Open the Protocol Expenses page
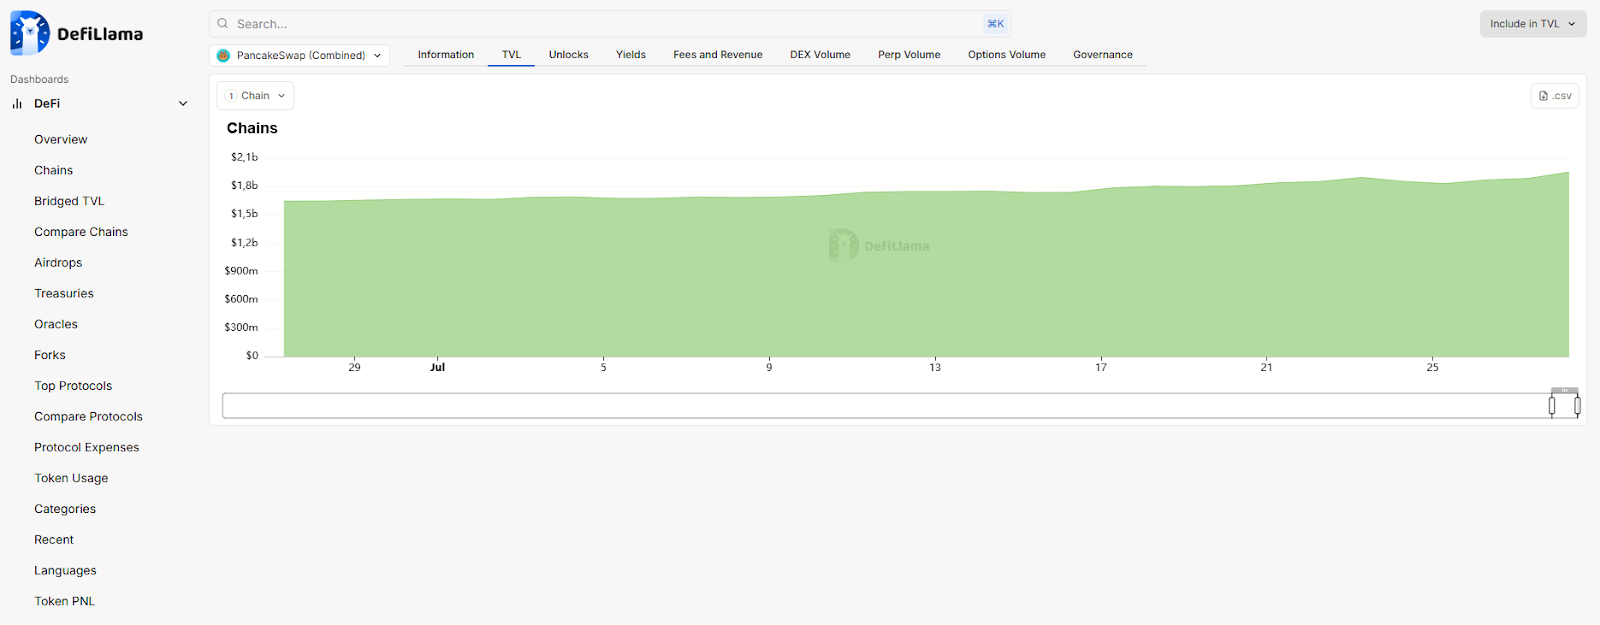 click(87, 448)
